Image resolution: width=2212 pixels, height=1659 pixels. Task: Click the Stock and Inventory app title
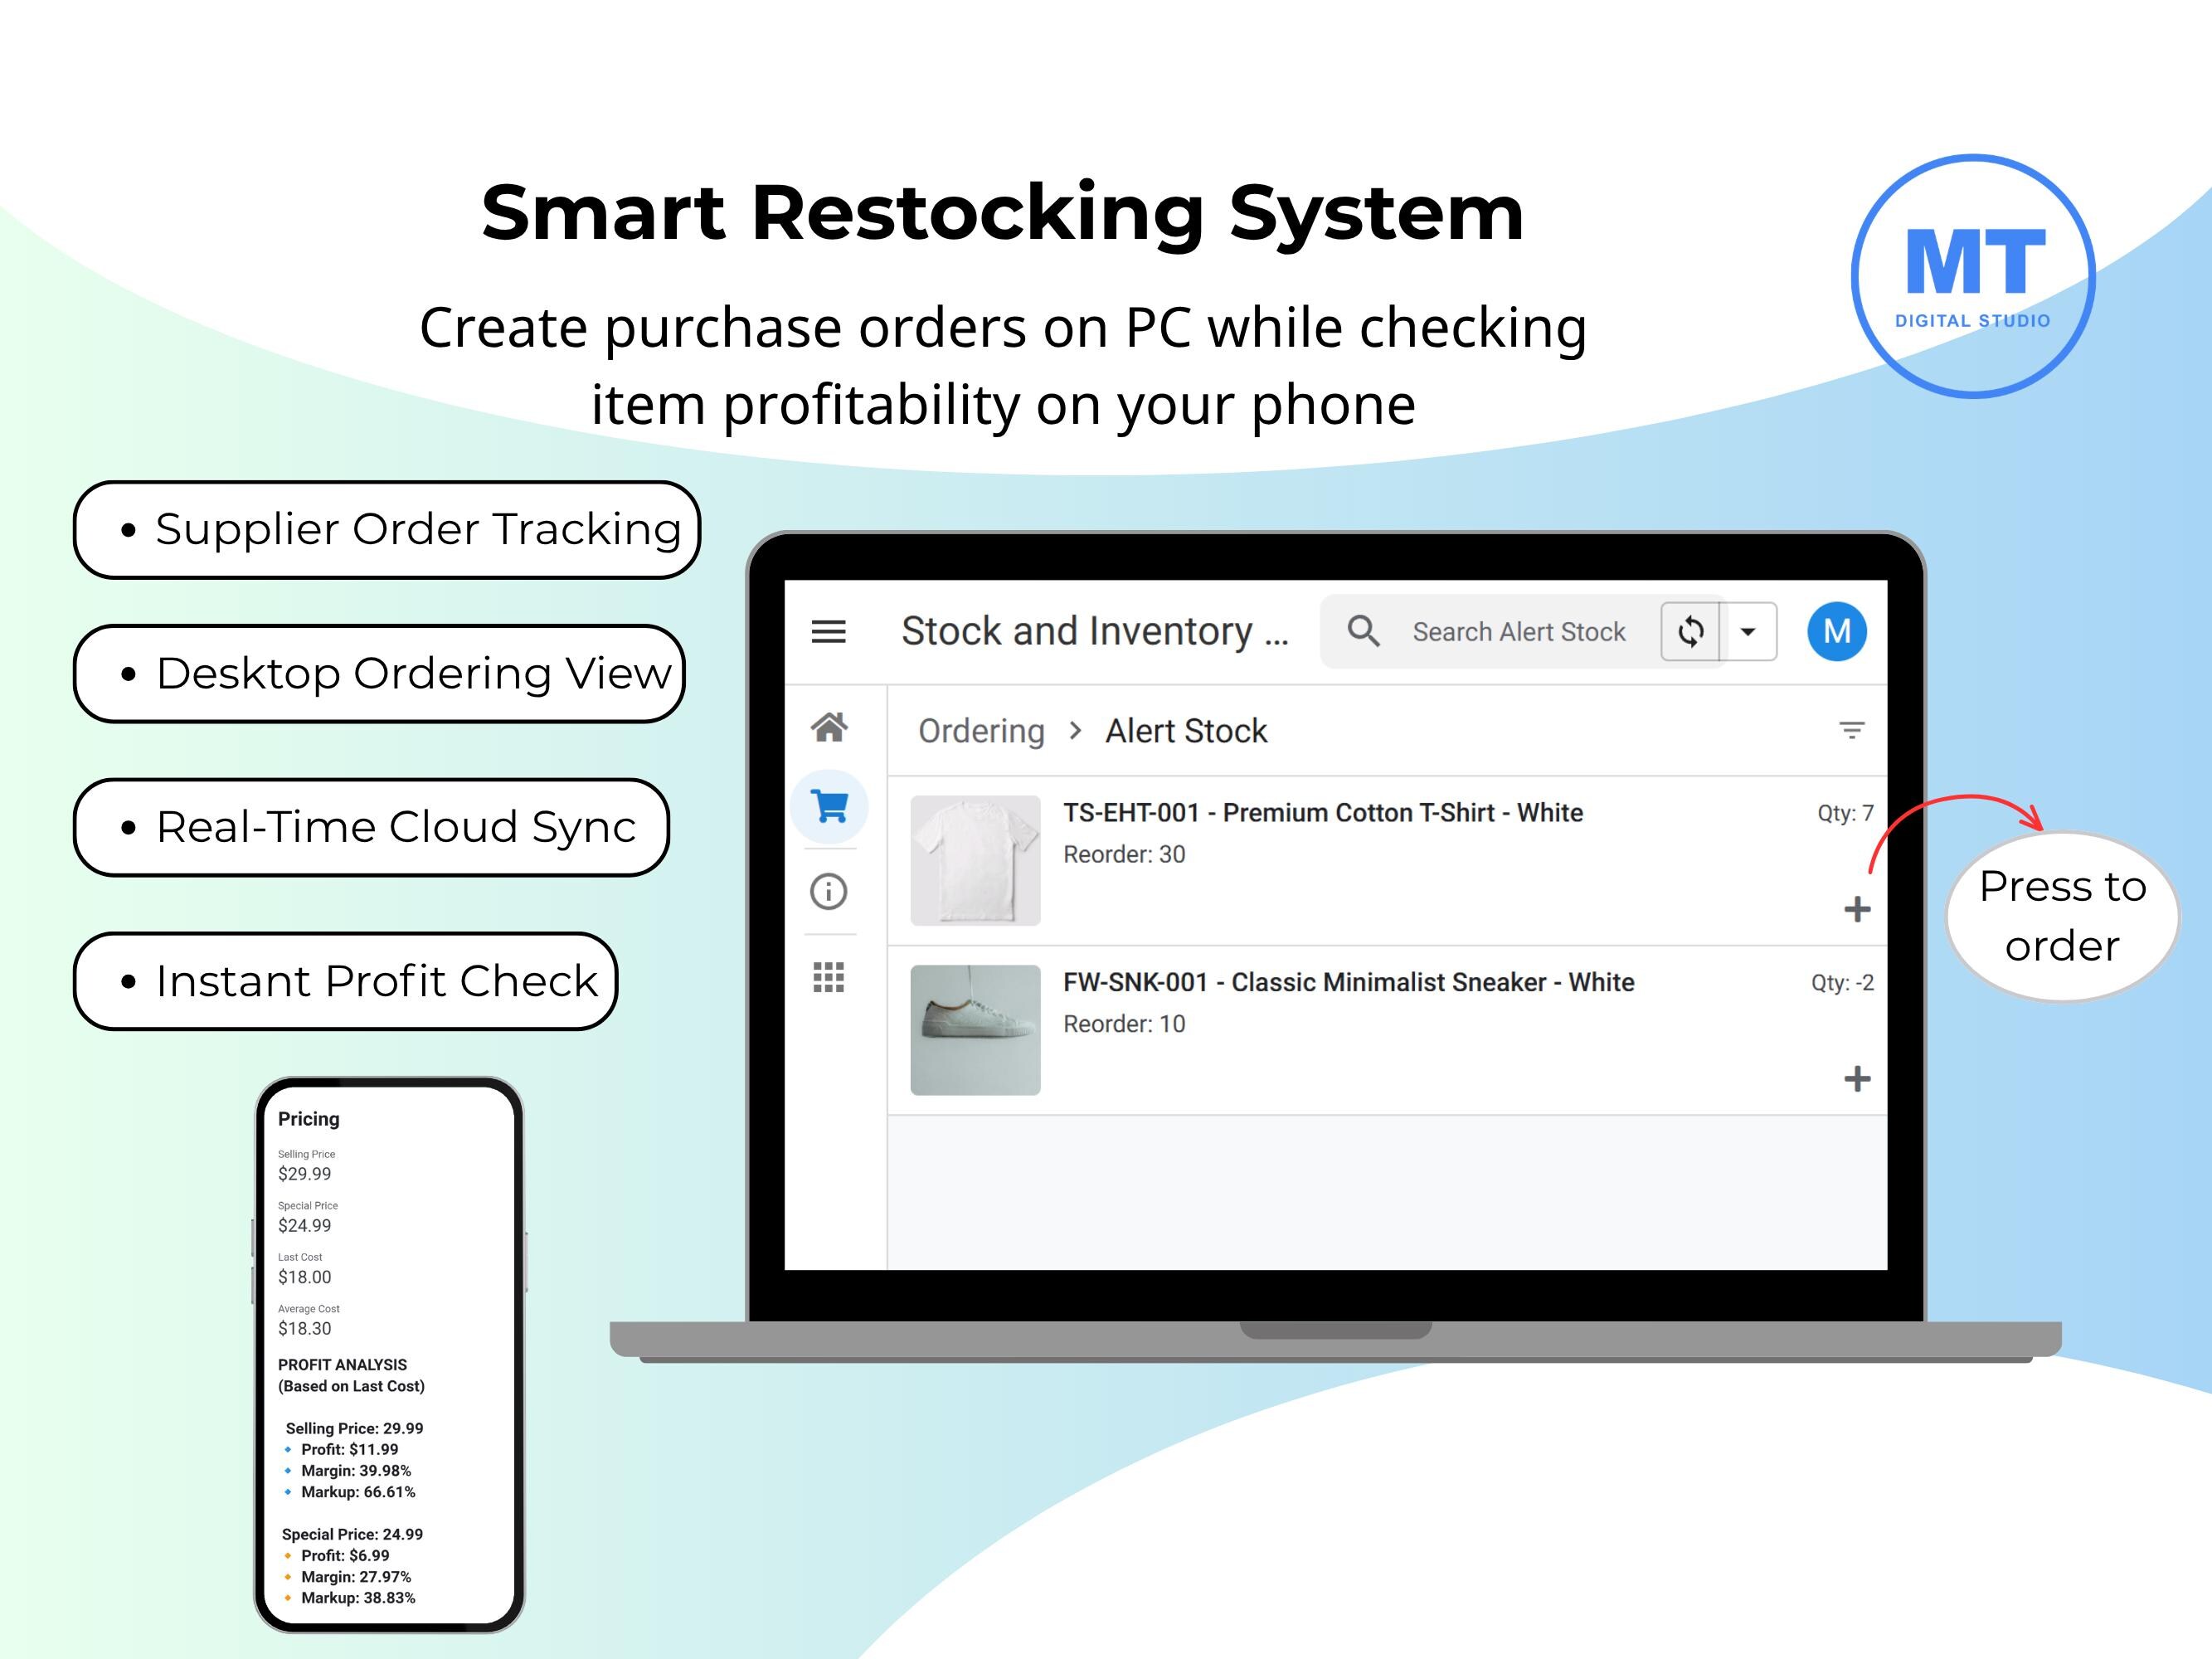(x=1095, y=632)
